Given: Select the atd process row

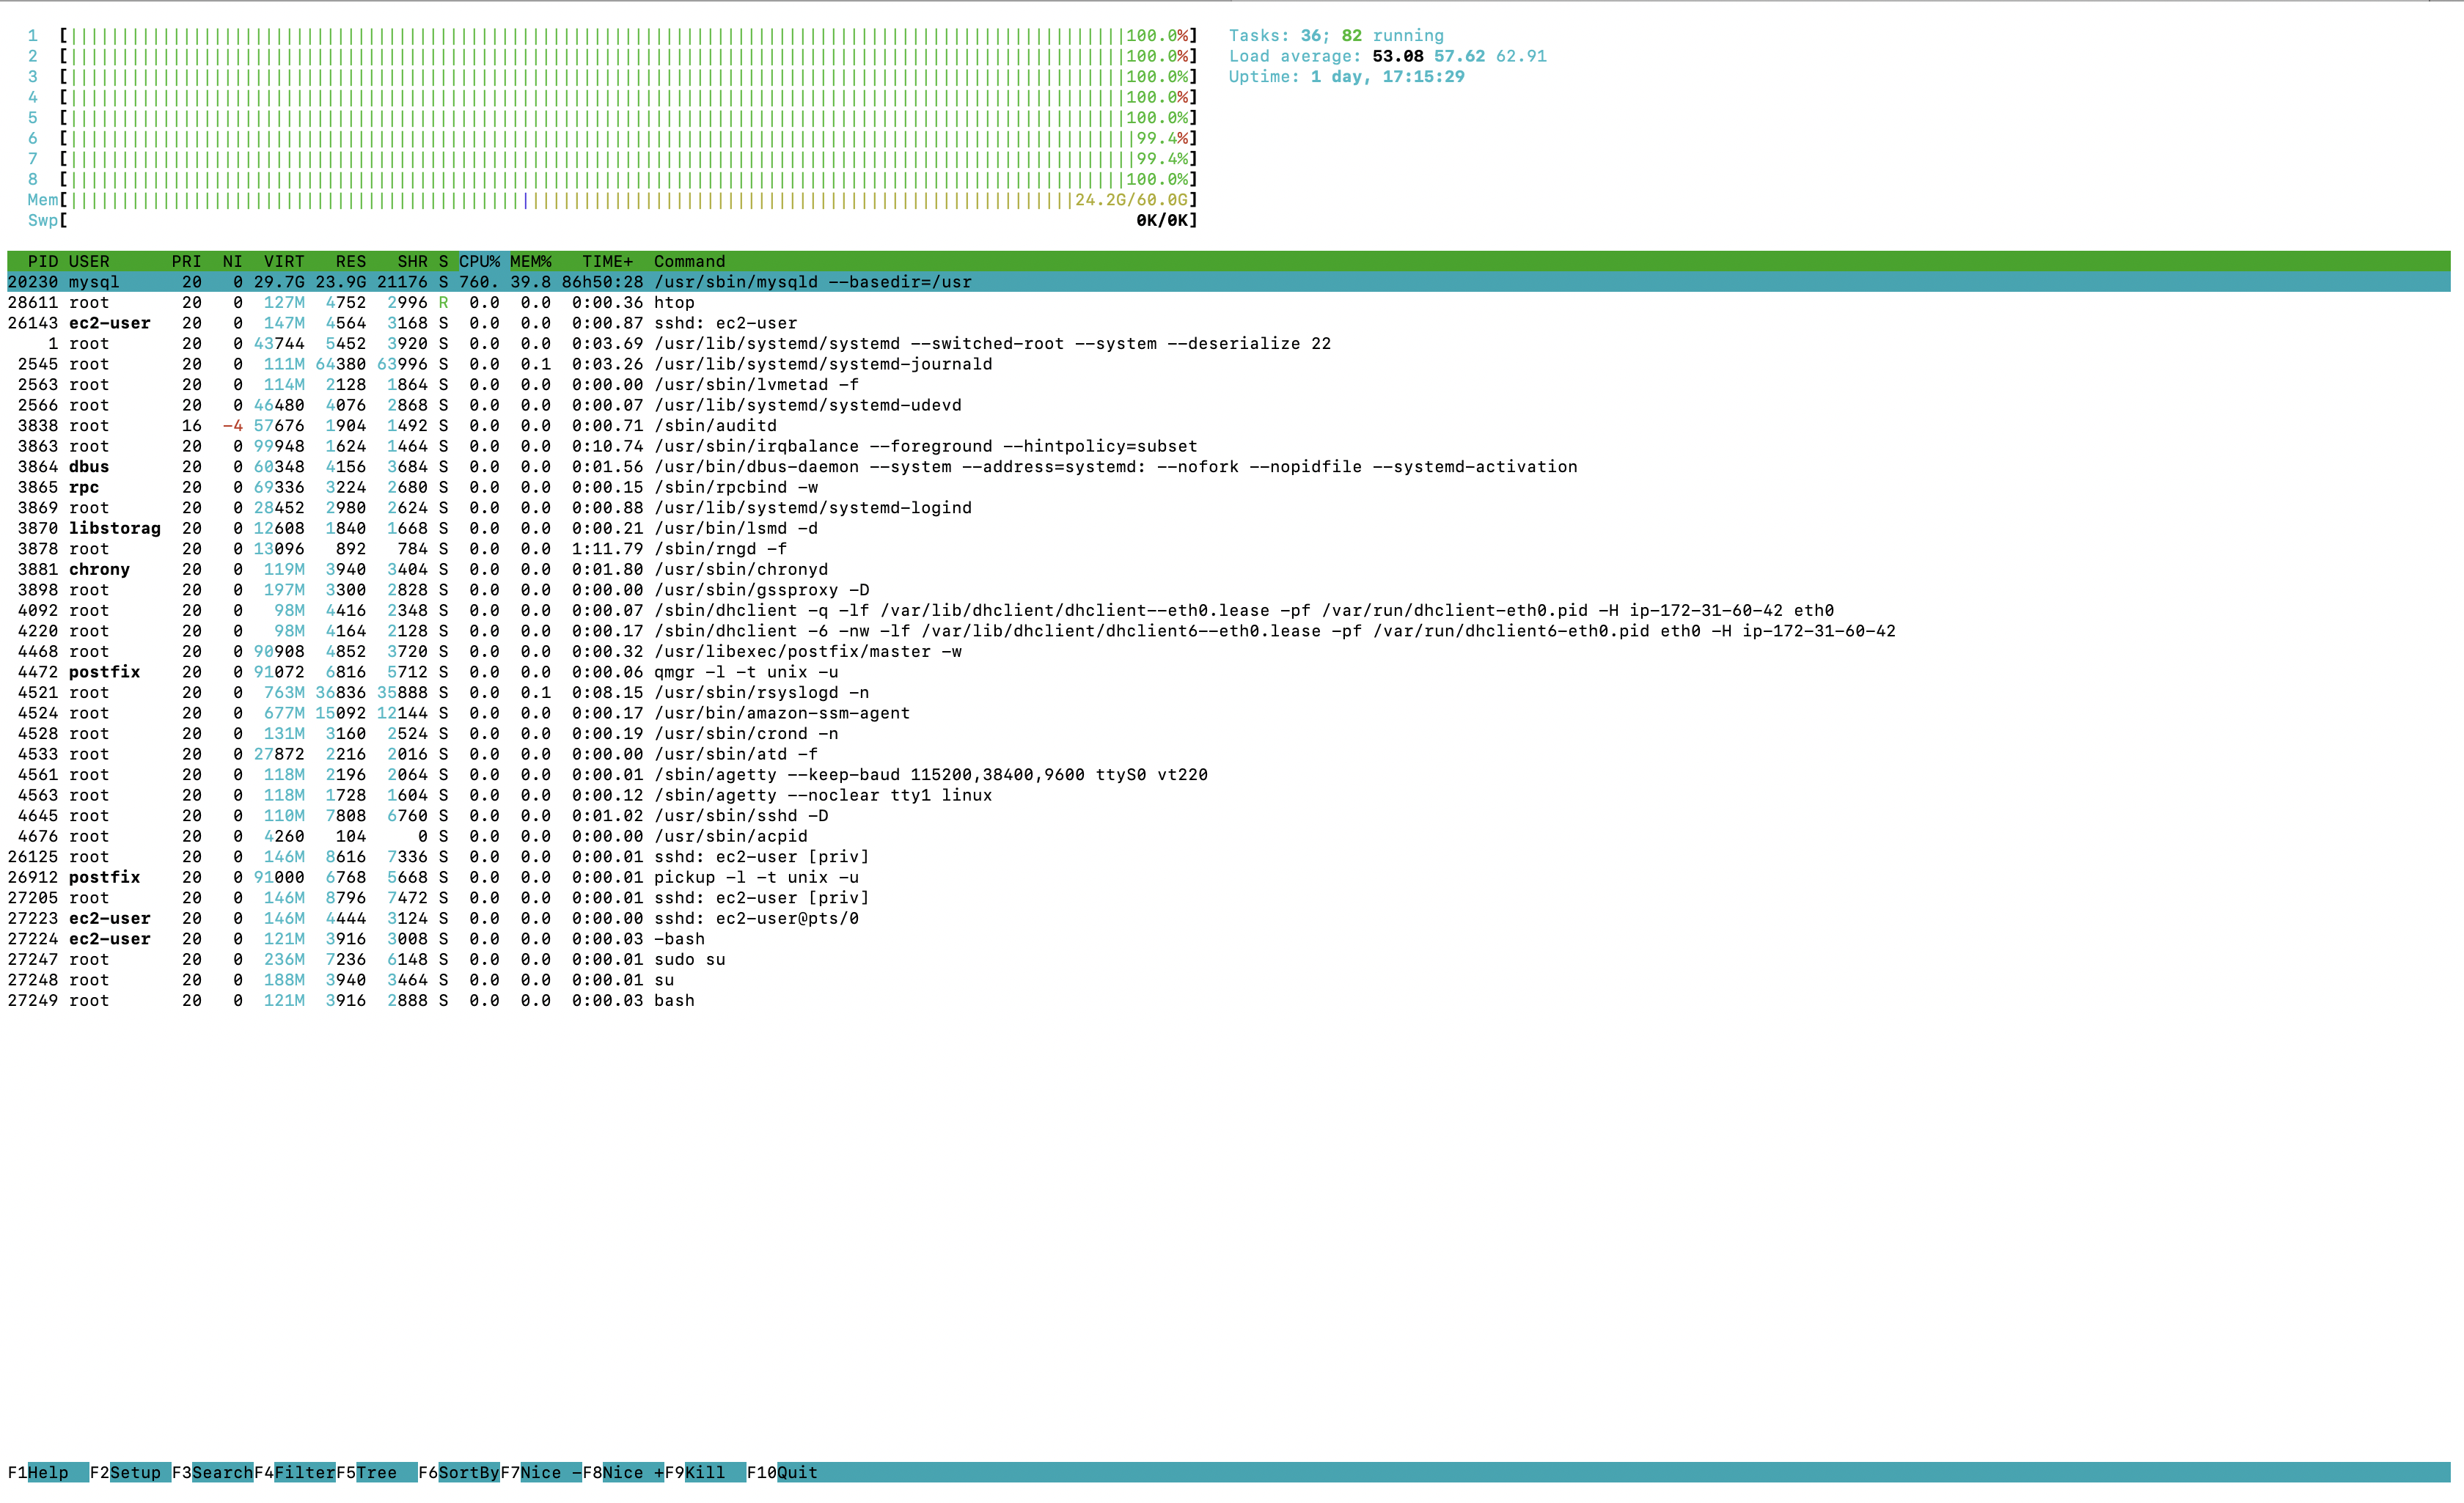Looking at the screenshot, I should pos(1229,753).
